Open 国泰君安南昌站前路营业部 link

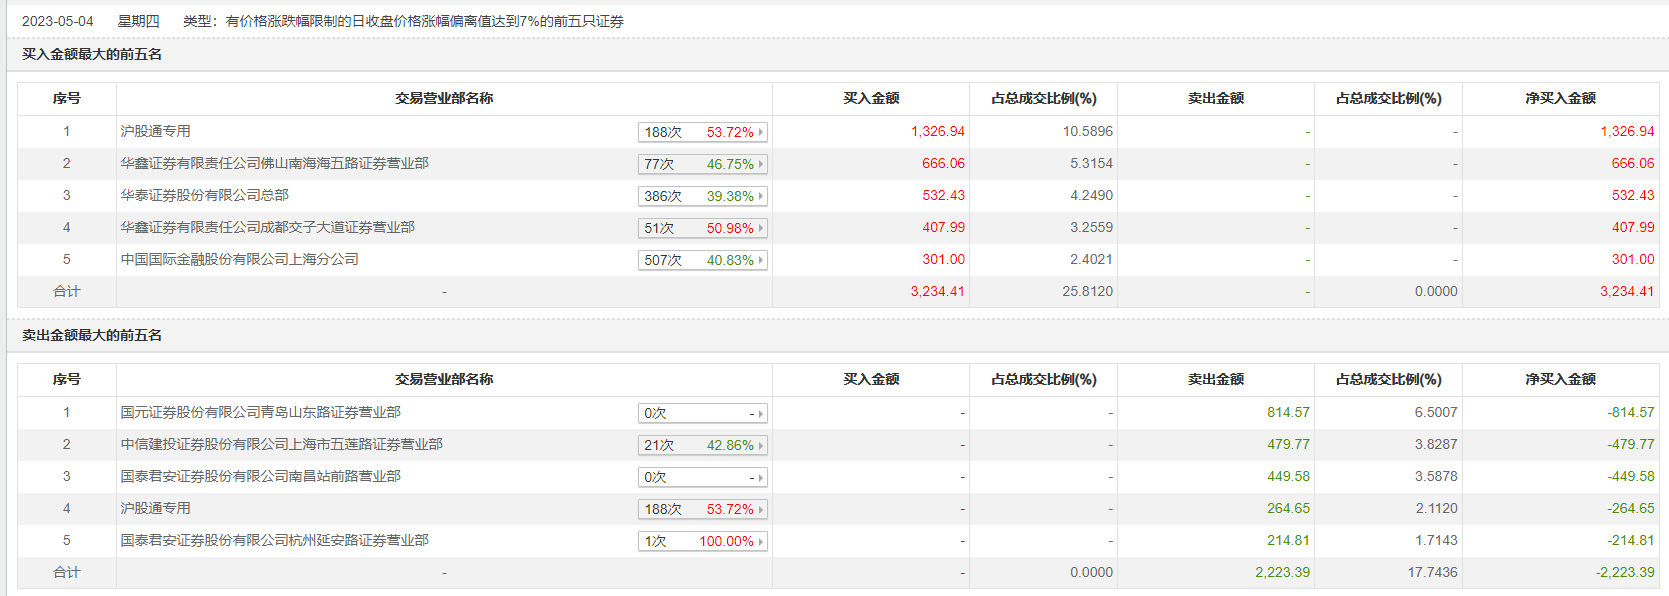coord(261,476)
